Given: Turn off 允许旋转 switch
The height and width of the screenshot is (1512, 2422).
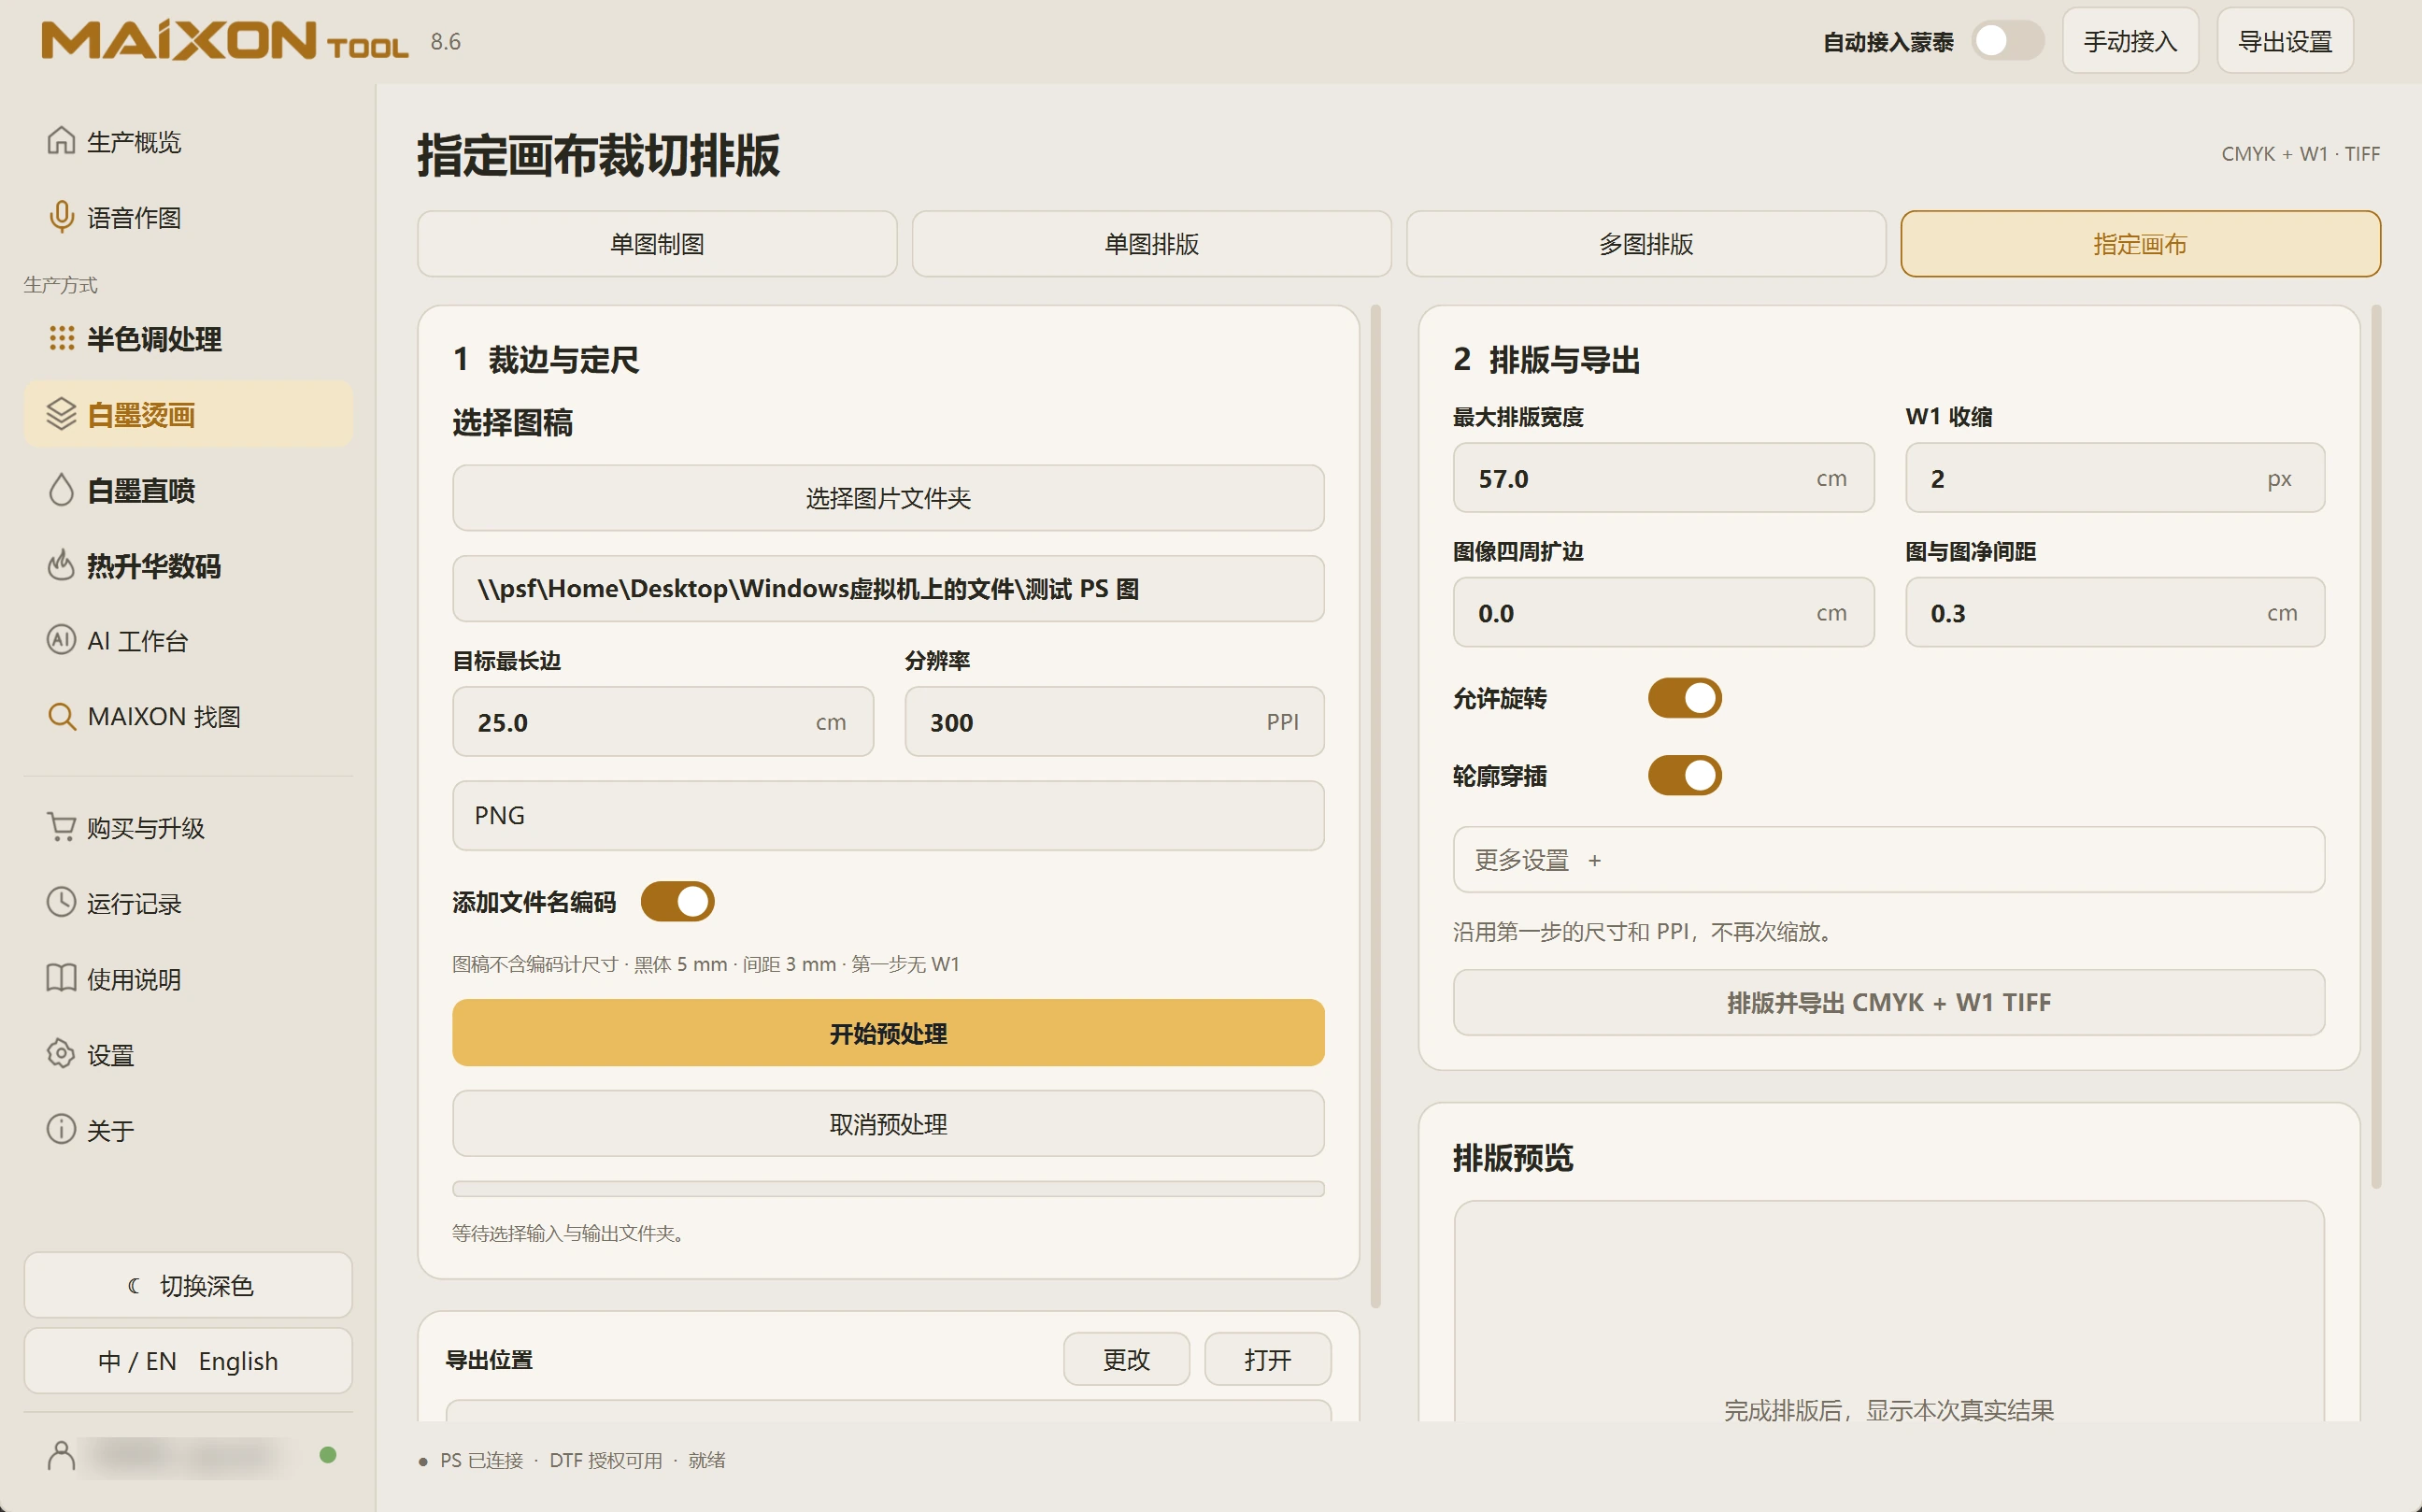Looking at the screenshot, I should [x=1684, y=698].
